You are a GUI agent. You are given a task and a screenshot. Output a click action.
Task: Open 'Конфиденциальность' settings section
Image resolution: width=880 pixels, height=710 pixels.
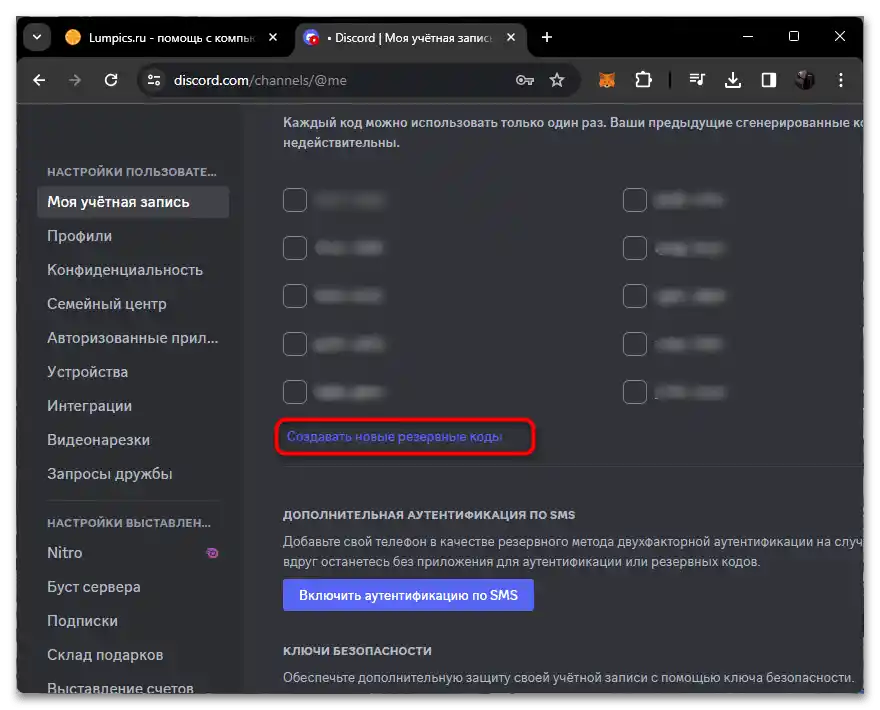(133, 270)
